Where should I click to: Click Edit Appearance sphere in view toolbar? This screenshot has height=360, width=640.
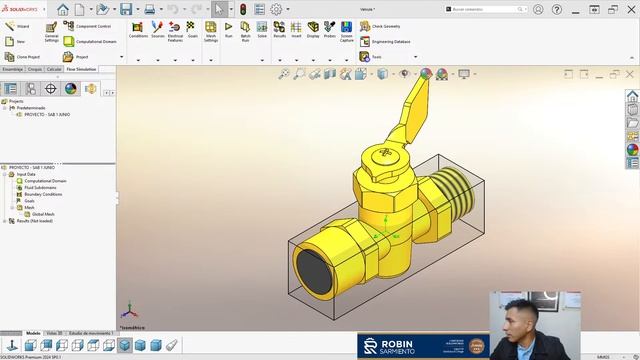pos(425,74)
